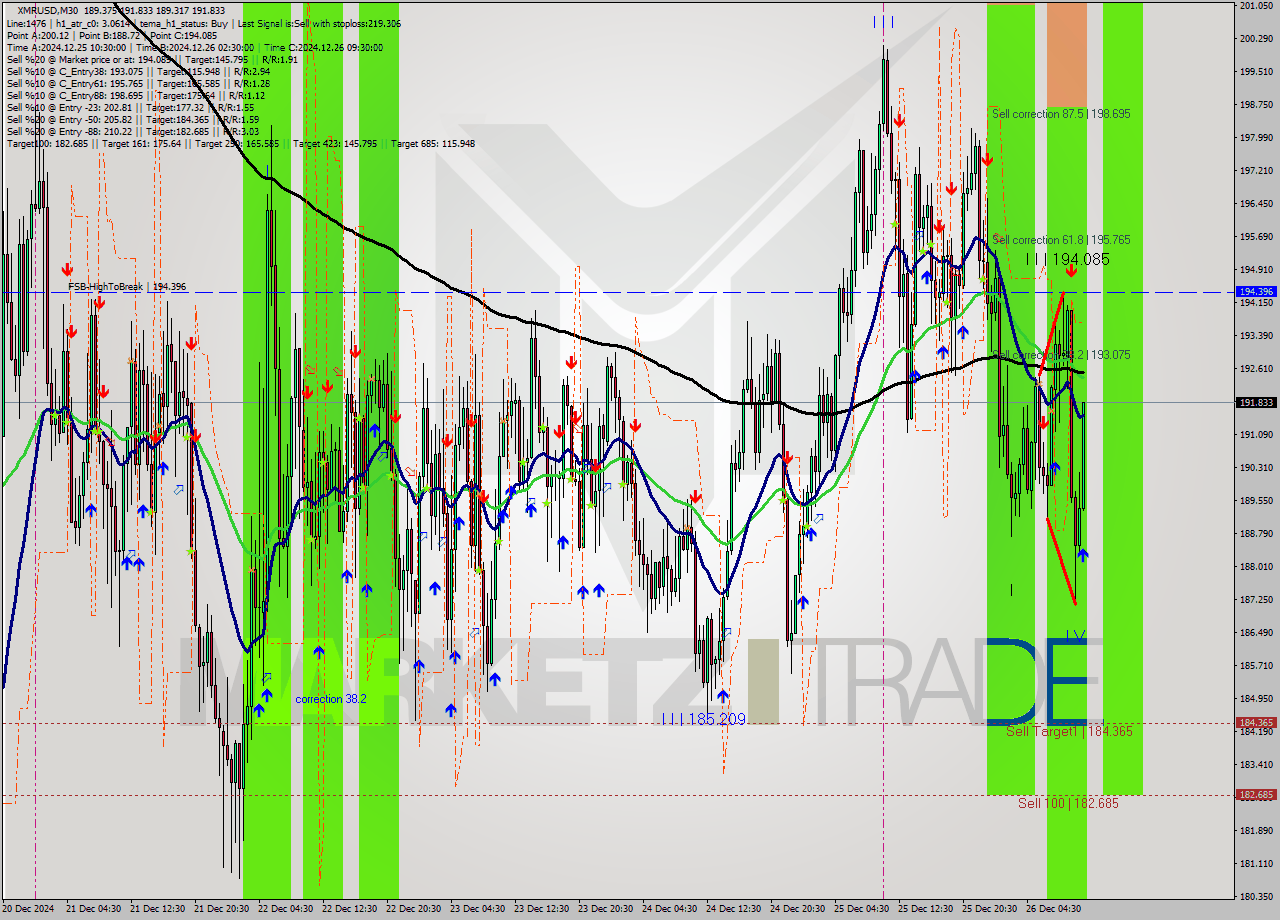Click the 199.51 price axis value

click(x=1256, y=72)
